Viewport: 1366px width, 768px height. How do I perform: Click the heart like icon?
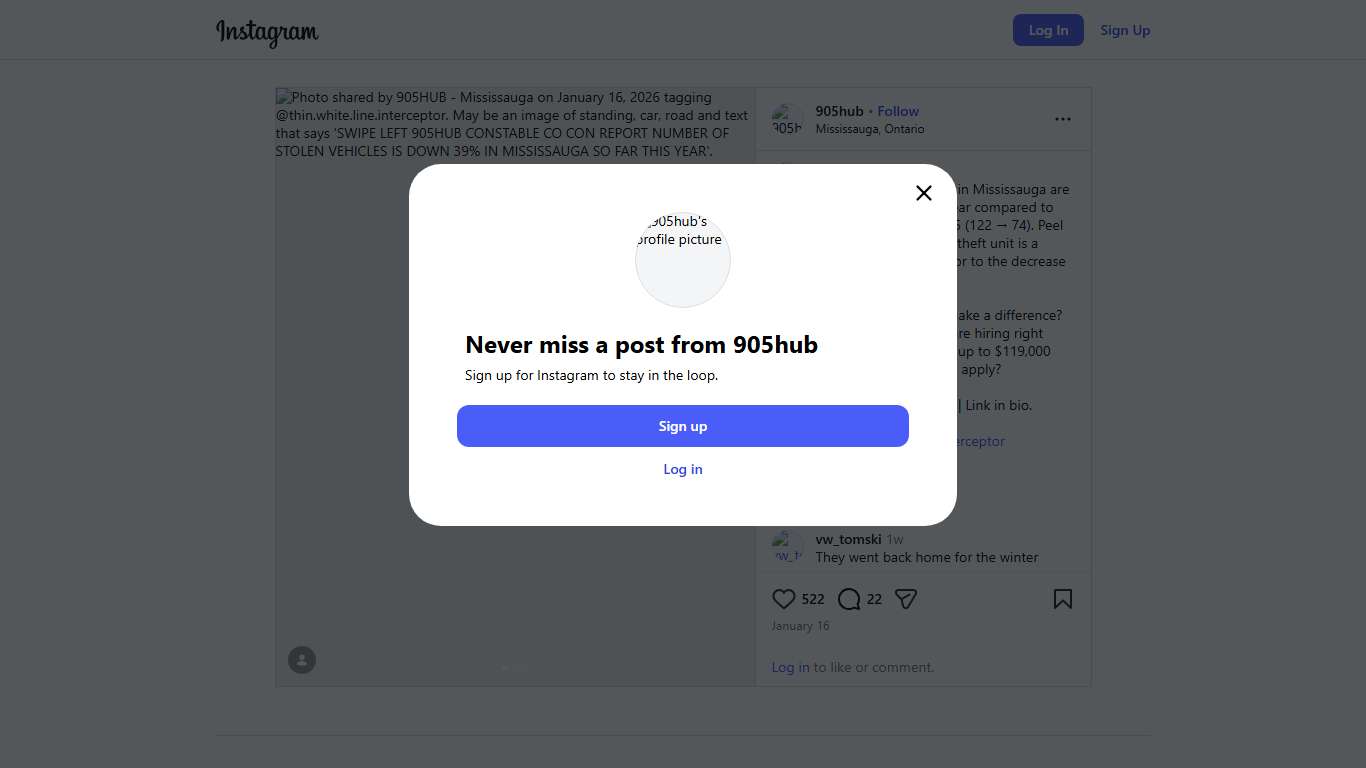(784, 599)
